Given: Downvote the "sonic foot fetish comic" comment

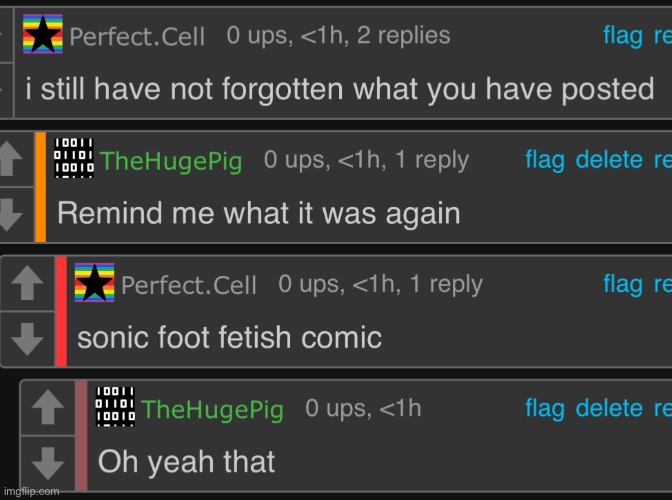Looking at the screenshot, I should point(26,338).
